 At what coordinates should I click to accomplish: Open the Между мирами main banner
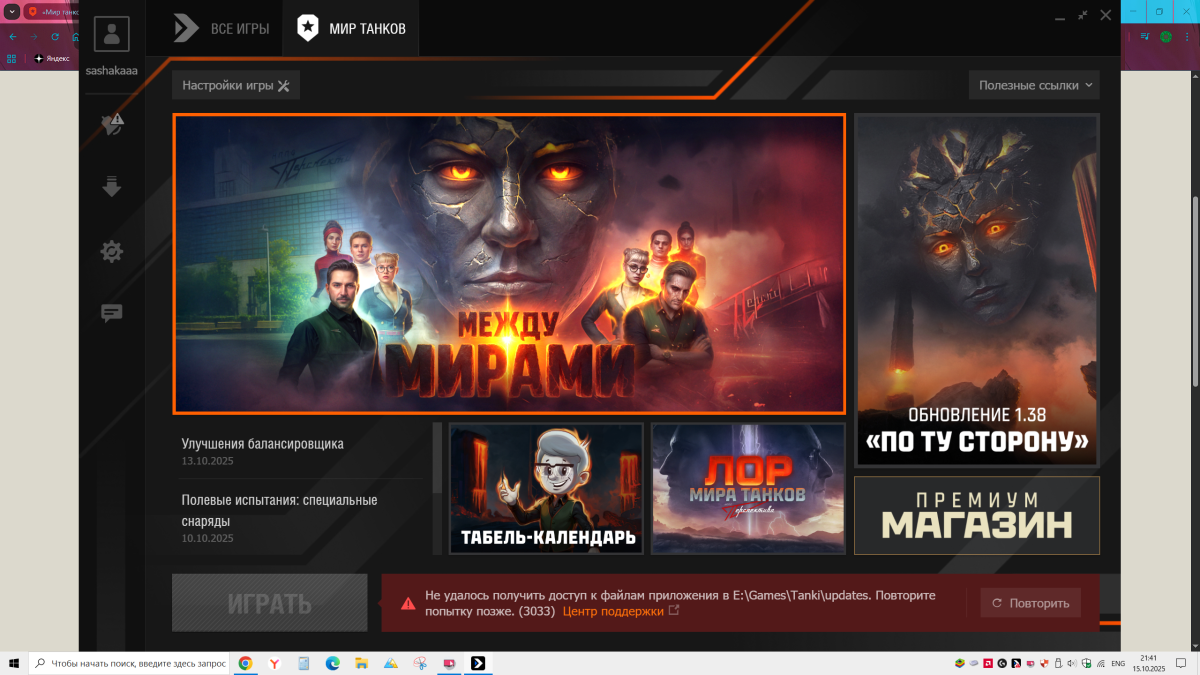click(509, 263)
